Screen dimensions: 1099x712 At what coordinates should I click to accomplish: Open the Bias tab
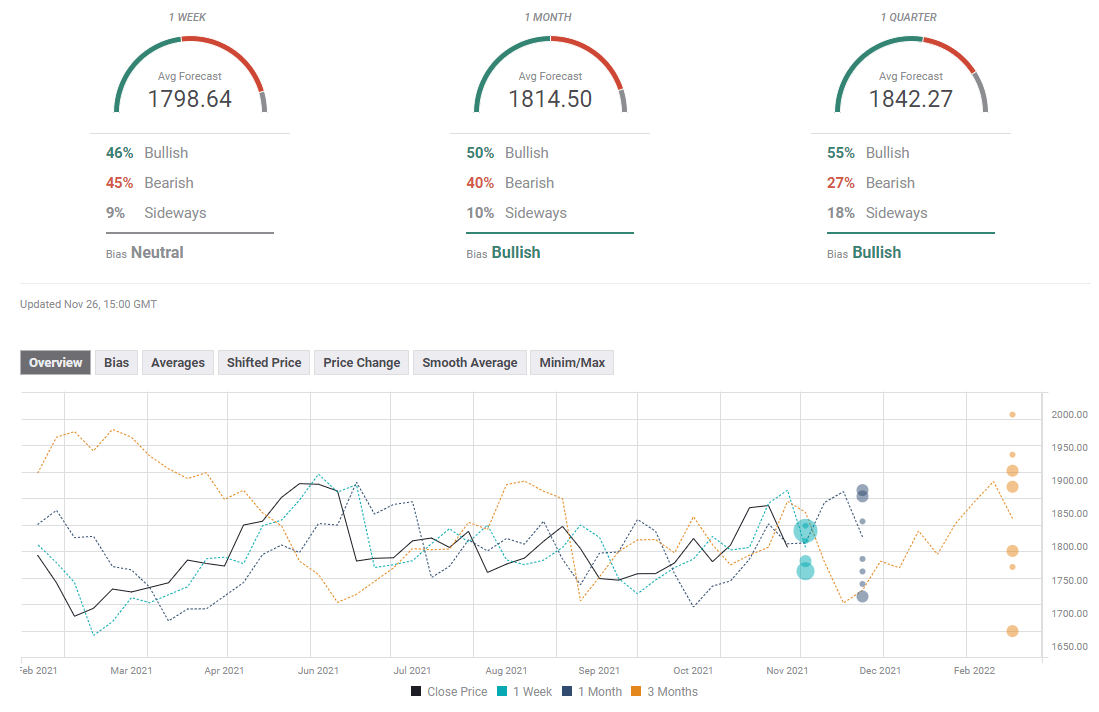117,363
